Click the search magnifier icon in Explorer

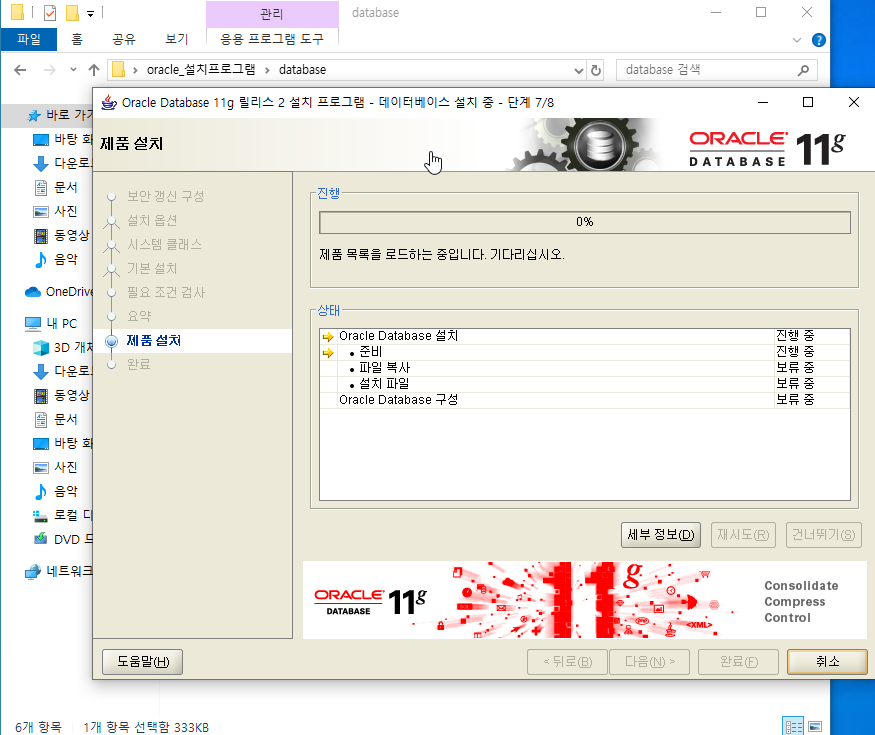coord(804,70)
